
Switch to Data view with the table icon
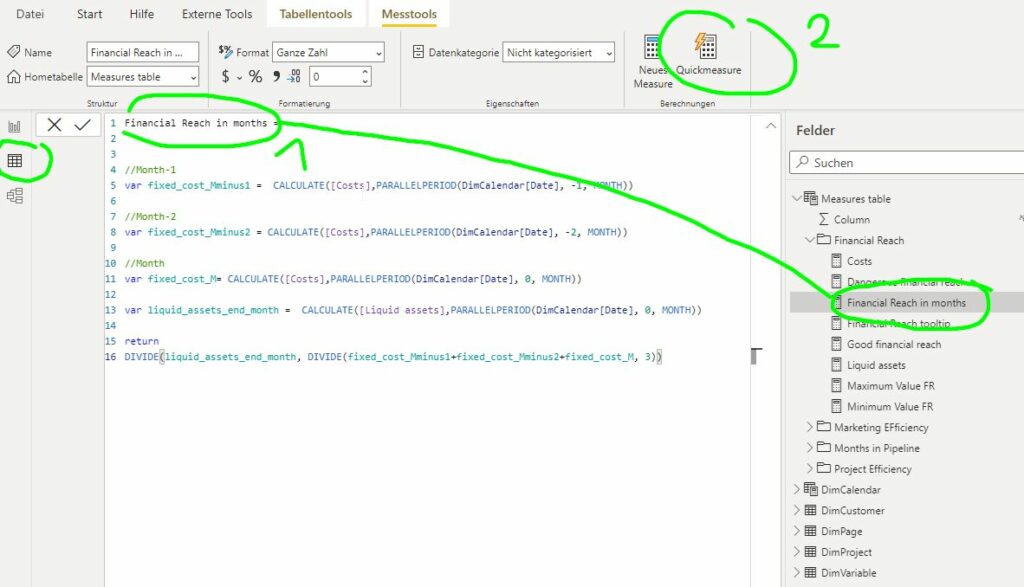tap(14, 160)
